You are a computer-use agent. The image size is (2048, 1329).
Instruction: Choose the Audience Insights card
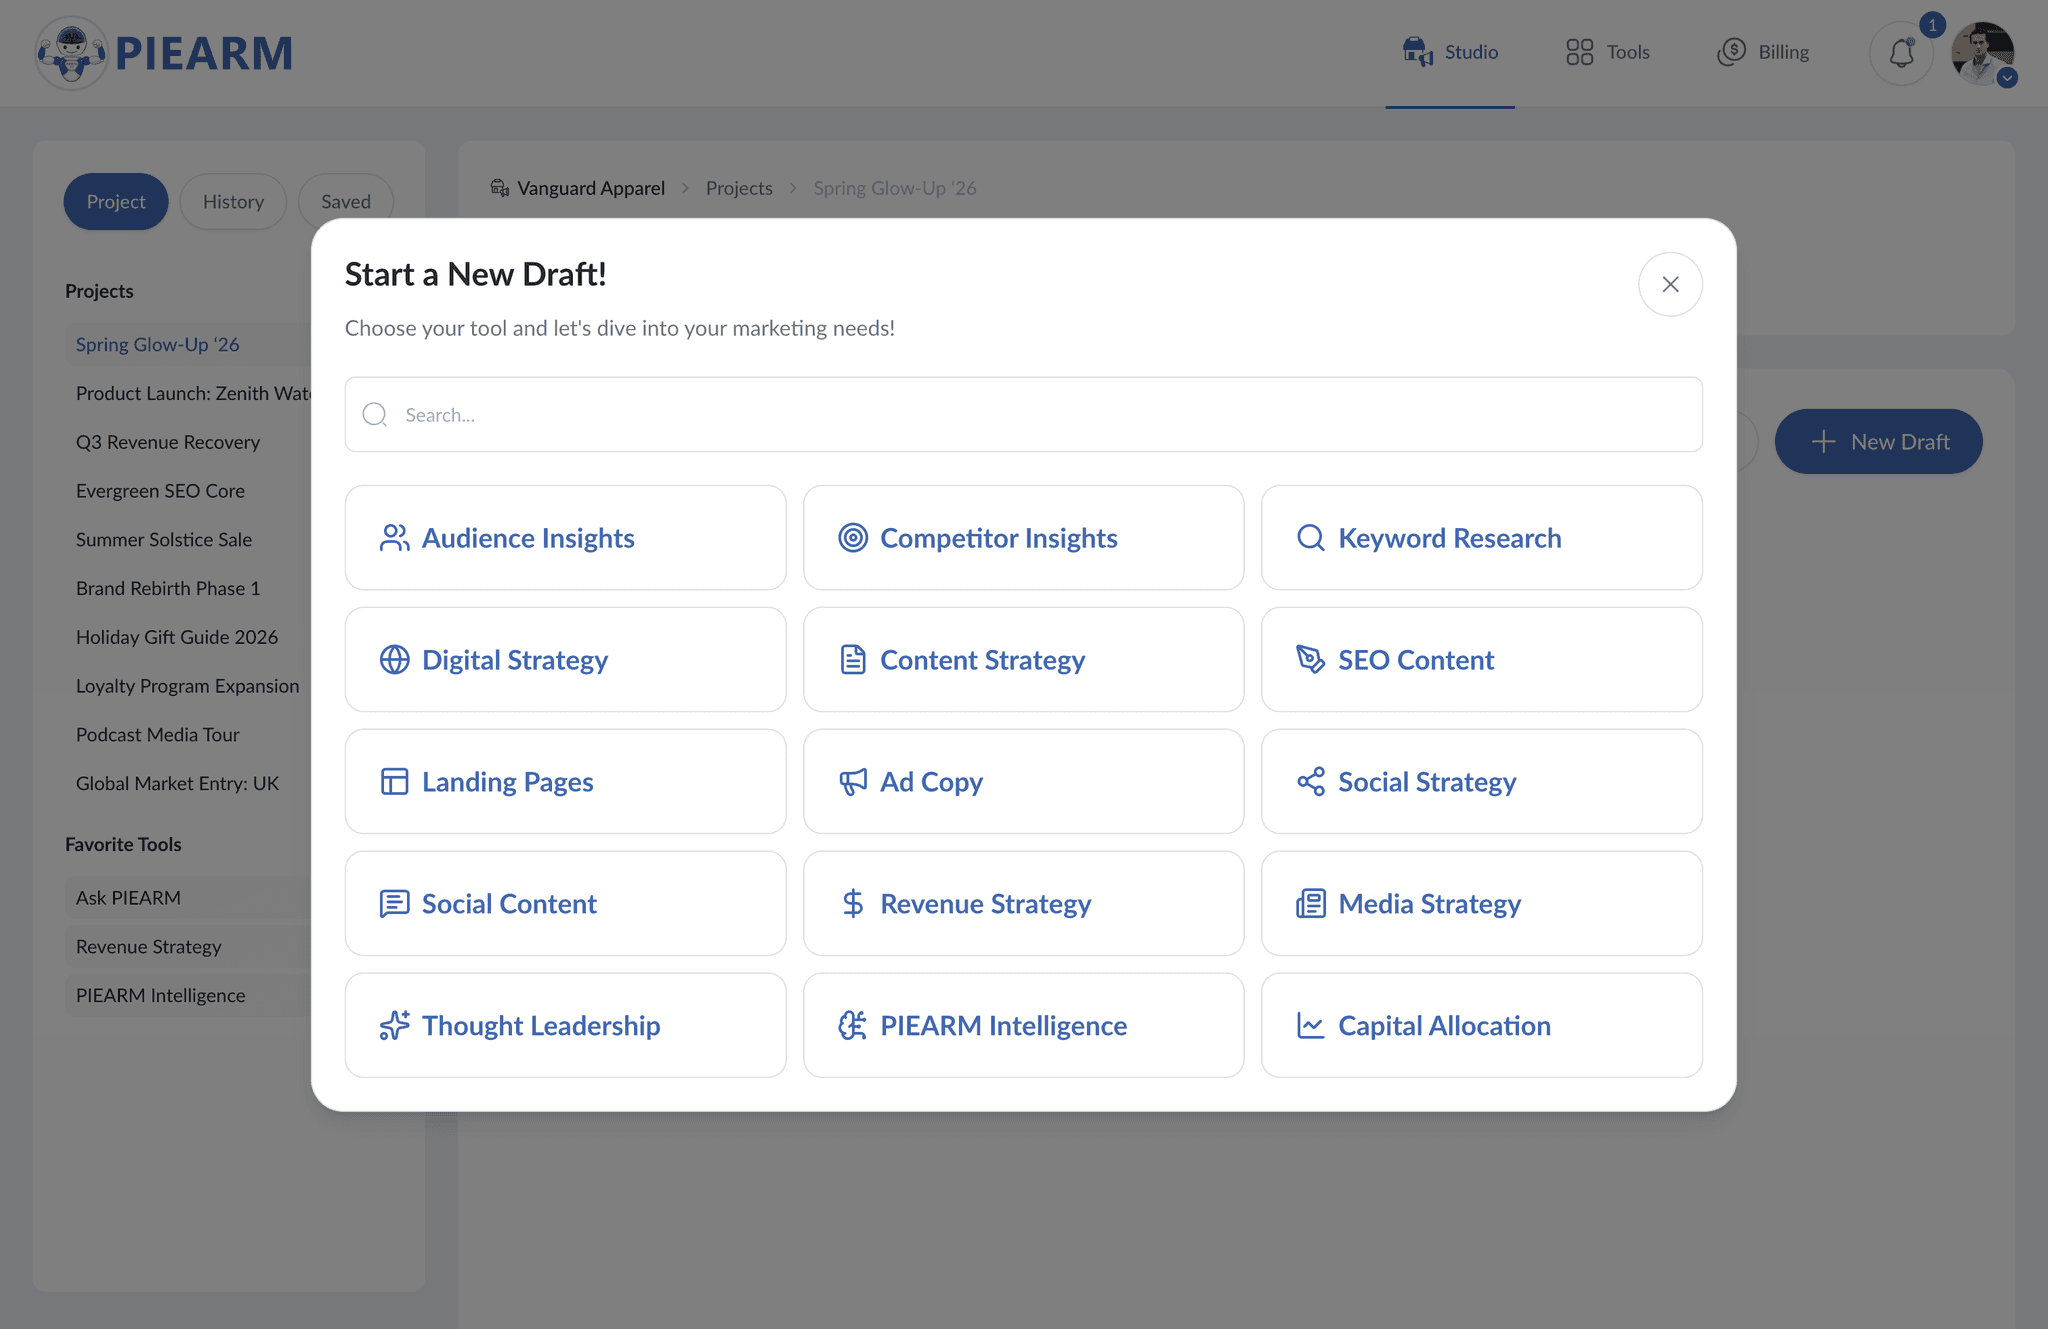[566, 538]
